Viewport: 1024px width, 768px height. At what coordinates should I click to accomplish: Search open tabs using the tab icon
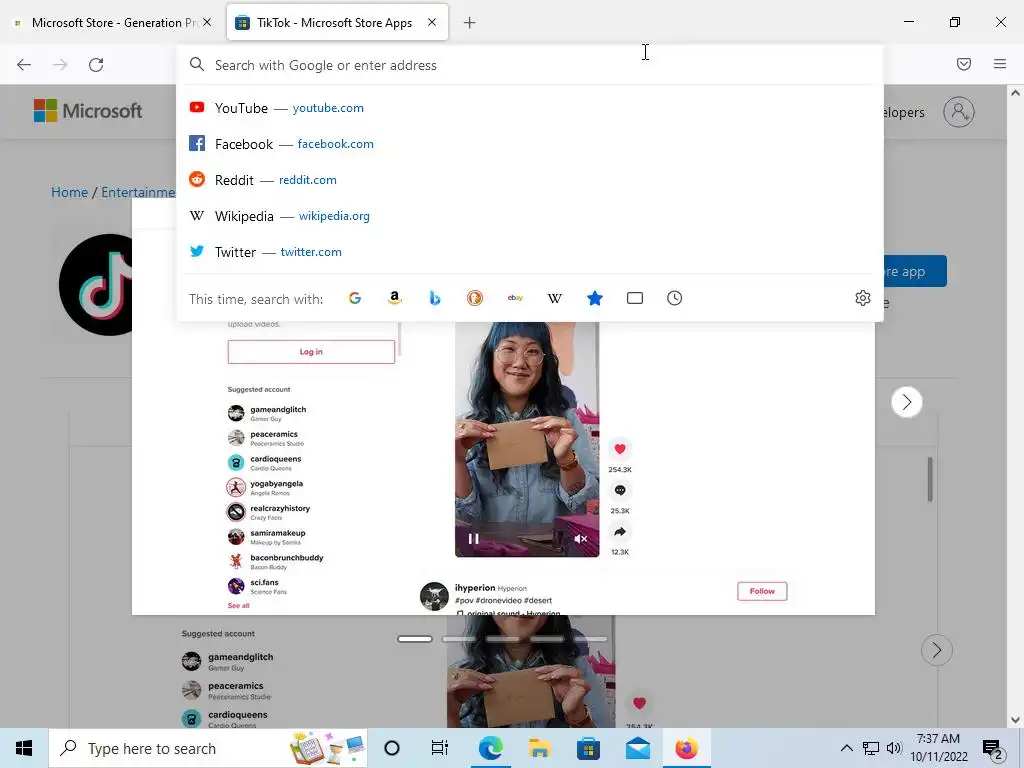click(x=635, y=298)
